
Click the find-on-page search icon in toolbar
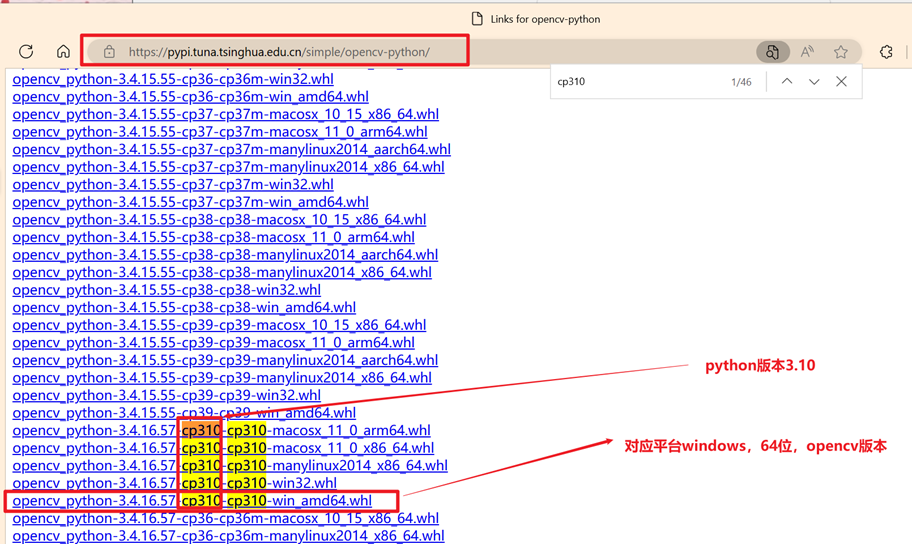772,52
